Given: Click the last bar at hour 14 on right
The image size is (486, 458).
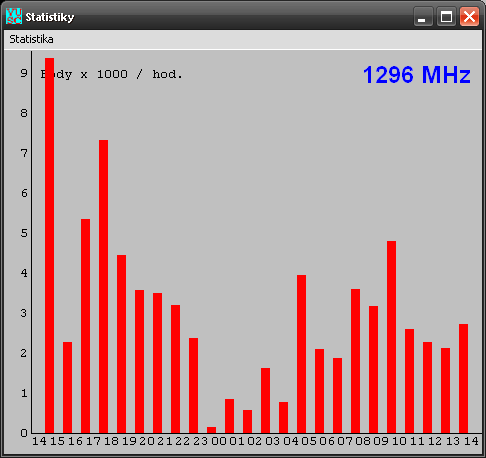Looking at the screenshot, I should (x=463, y=378).
